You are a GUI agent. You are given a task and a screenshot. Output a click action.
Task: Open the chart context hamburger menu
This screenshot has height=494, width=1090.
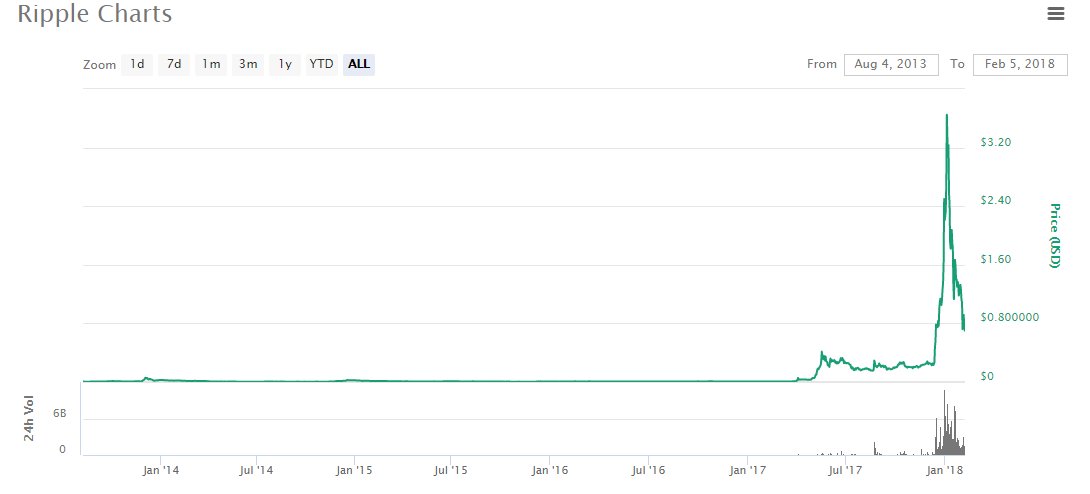[x=1055, y=13]
